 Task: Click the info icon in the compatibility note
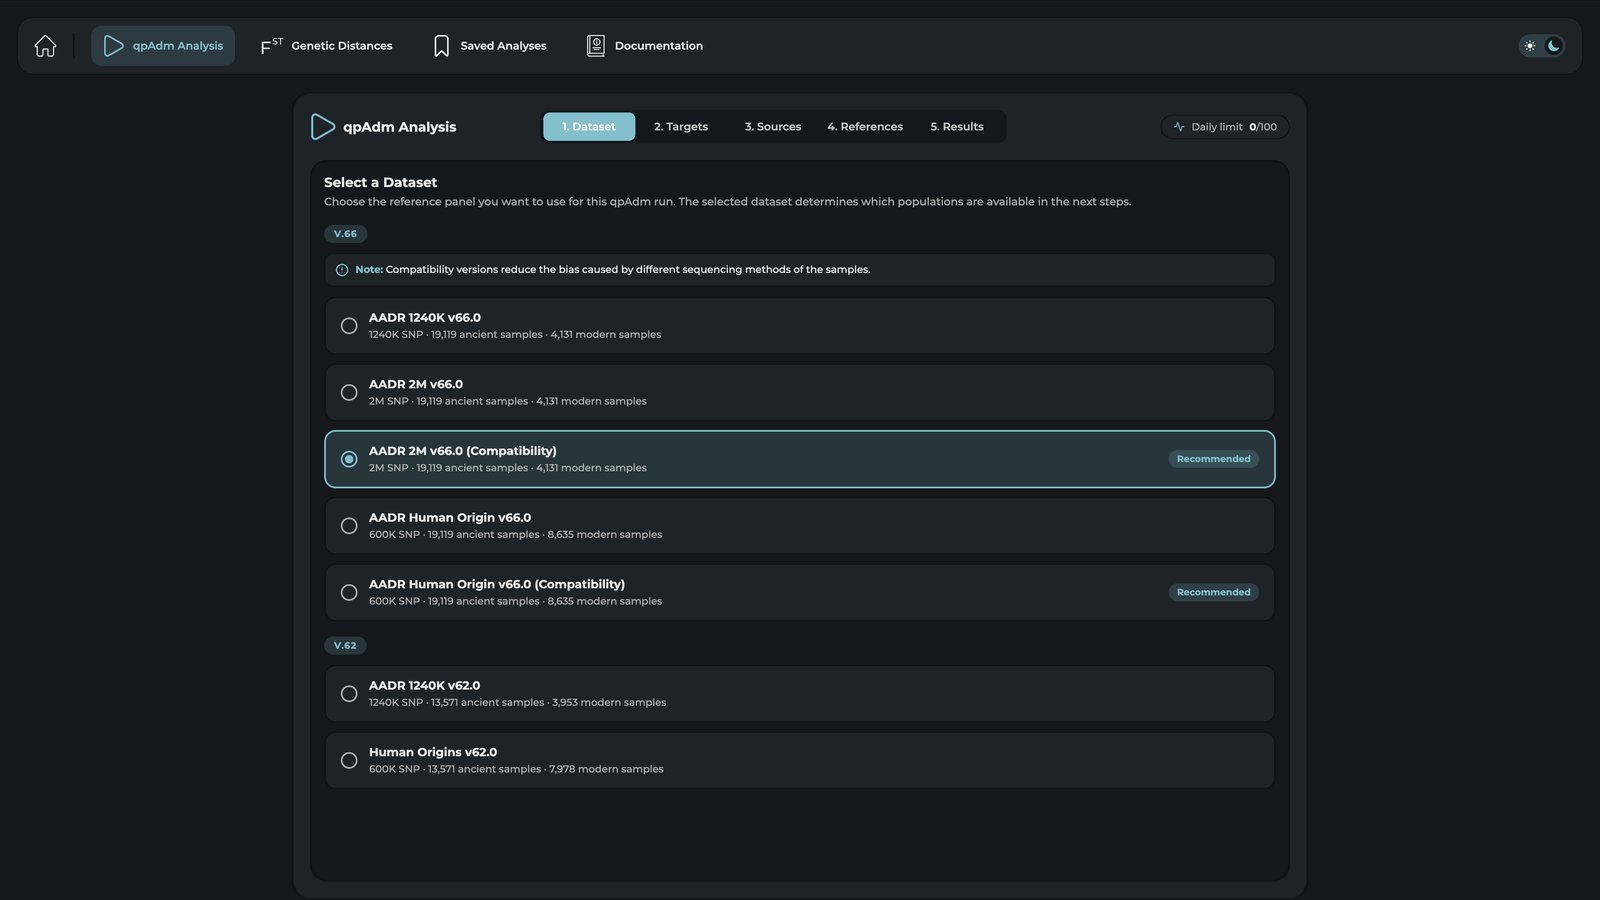342,270
